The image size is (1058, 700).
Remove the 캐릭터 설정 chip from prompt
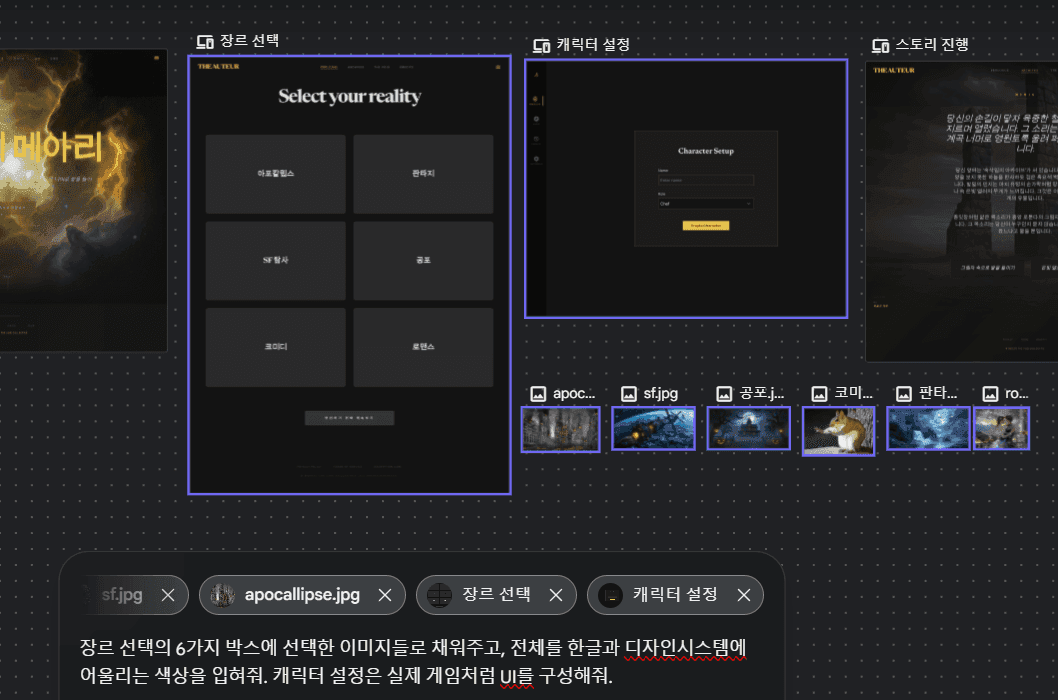coord(743,595)
